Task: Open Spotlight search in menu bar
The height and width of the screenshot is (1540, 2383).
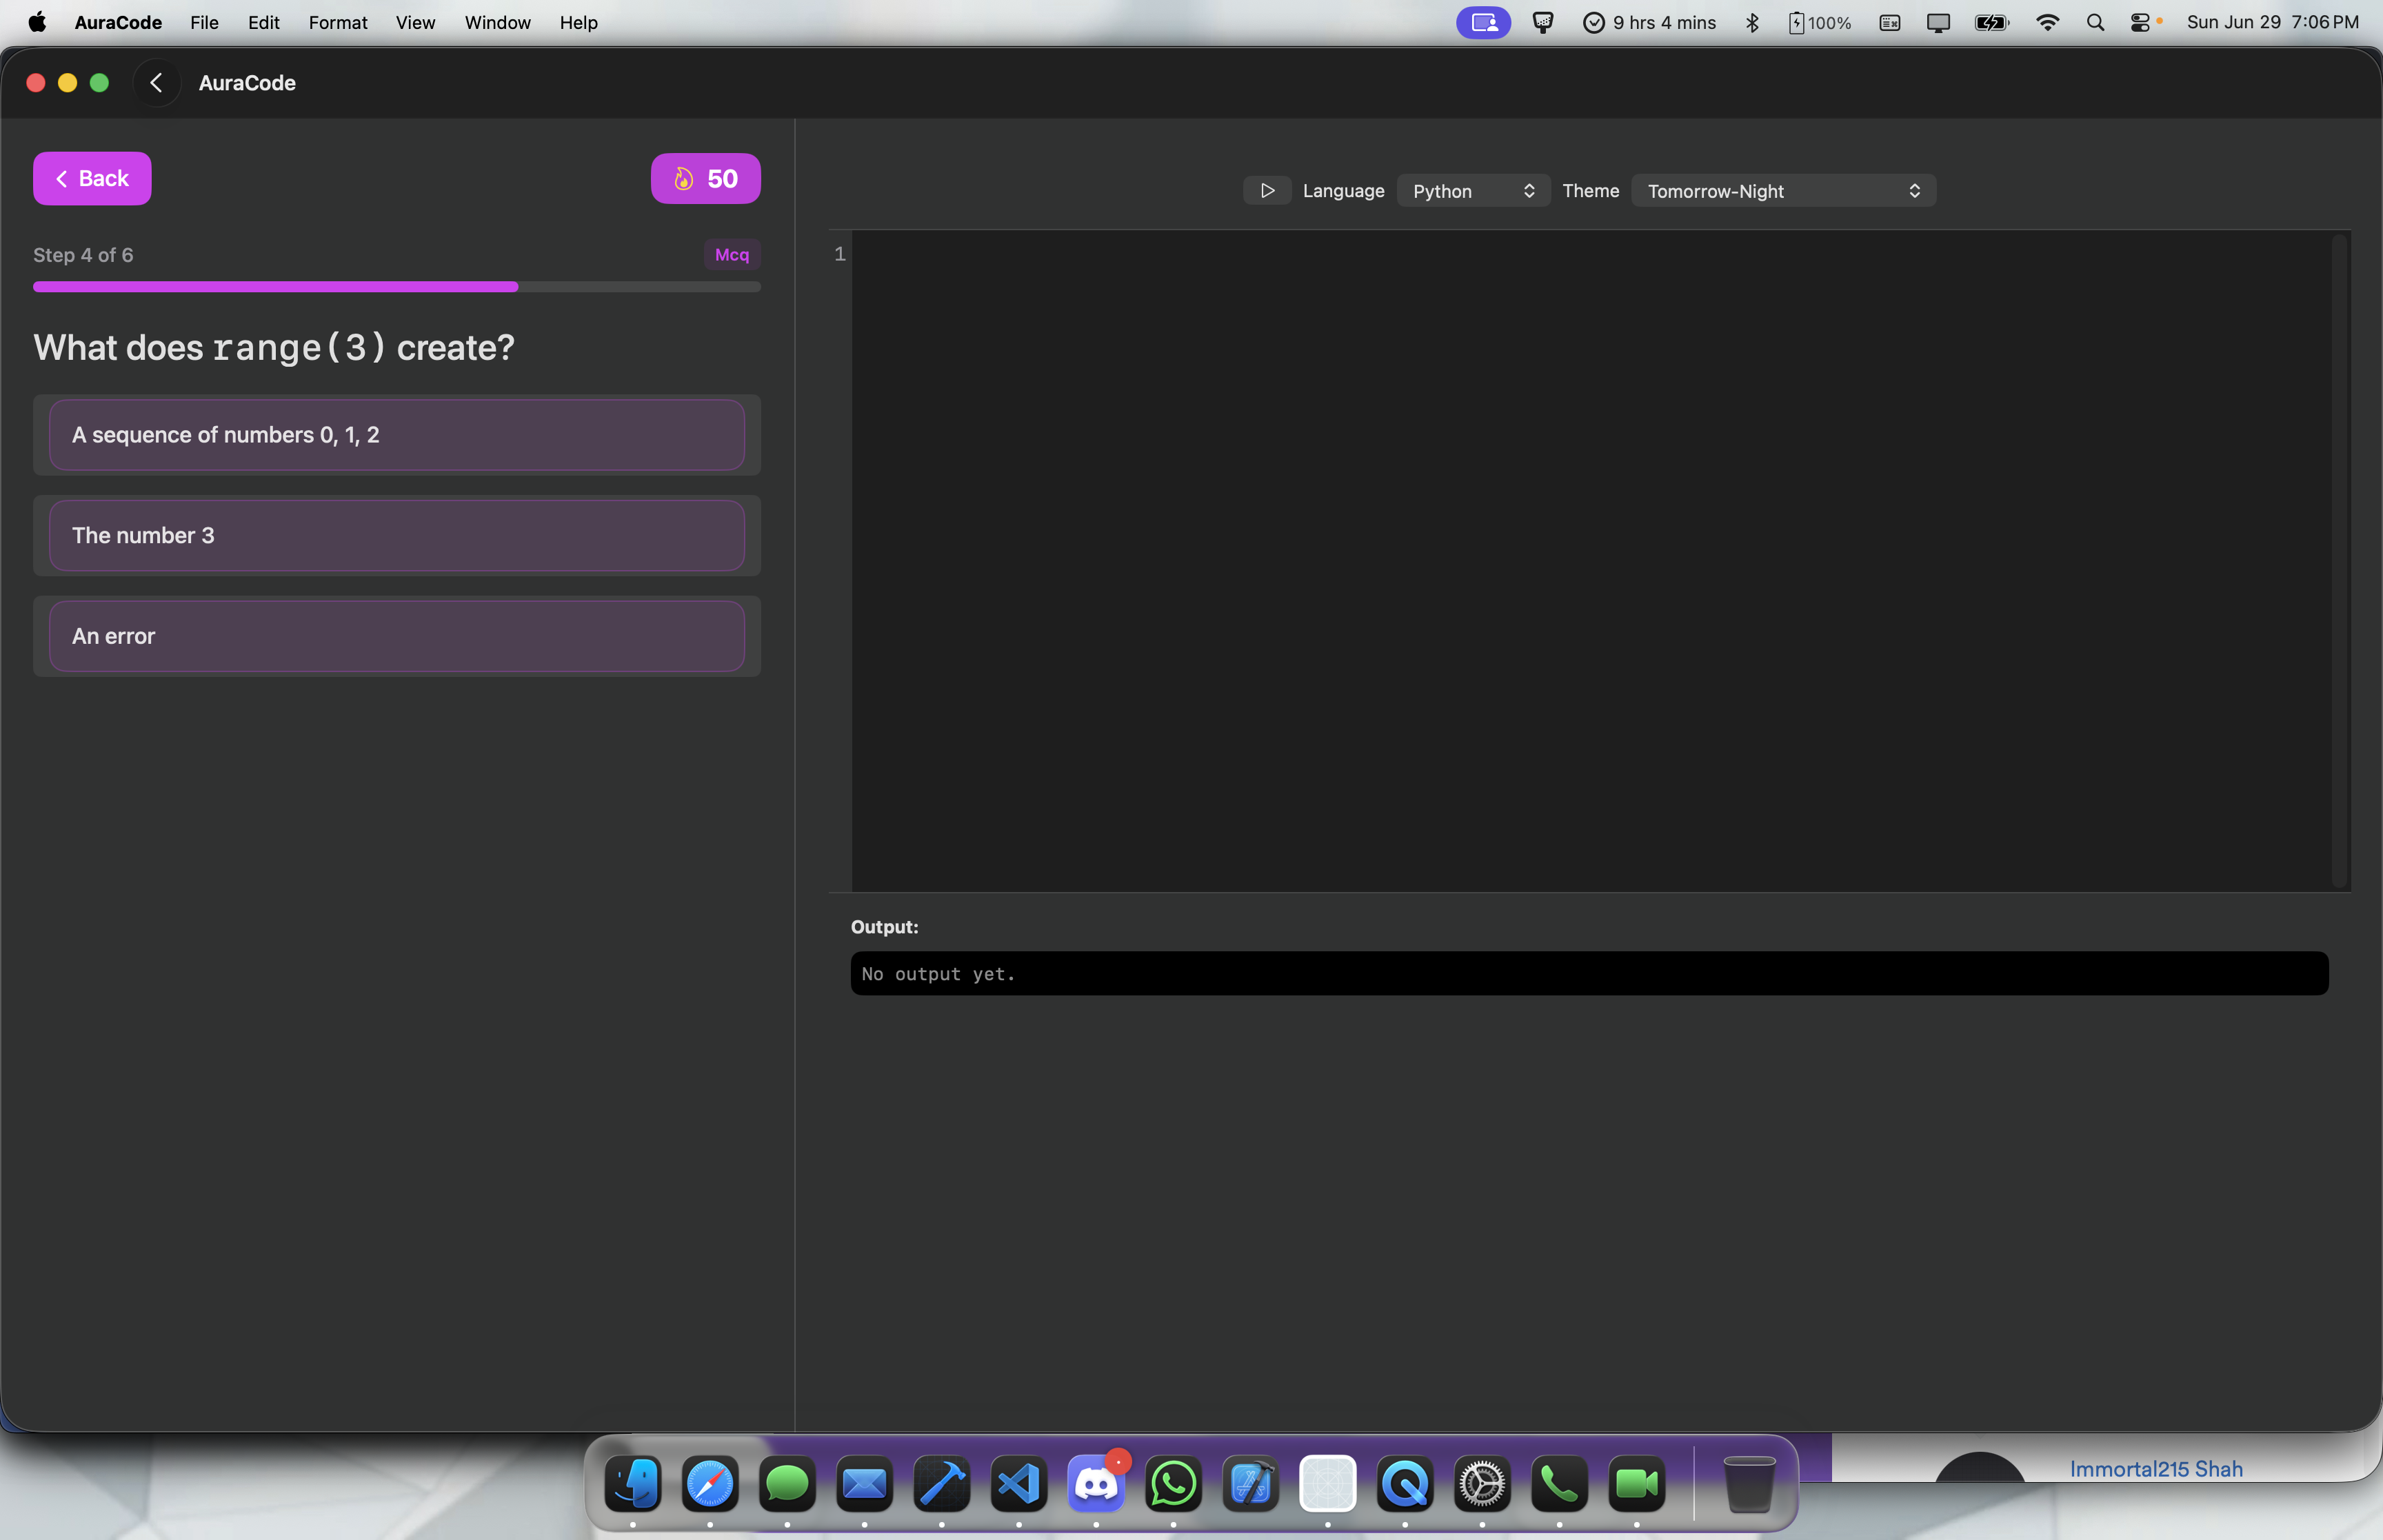Action: (2095, 22)
